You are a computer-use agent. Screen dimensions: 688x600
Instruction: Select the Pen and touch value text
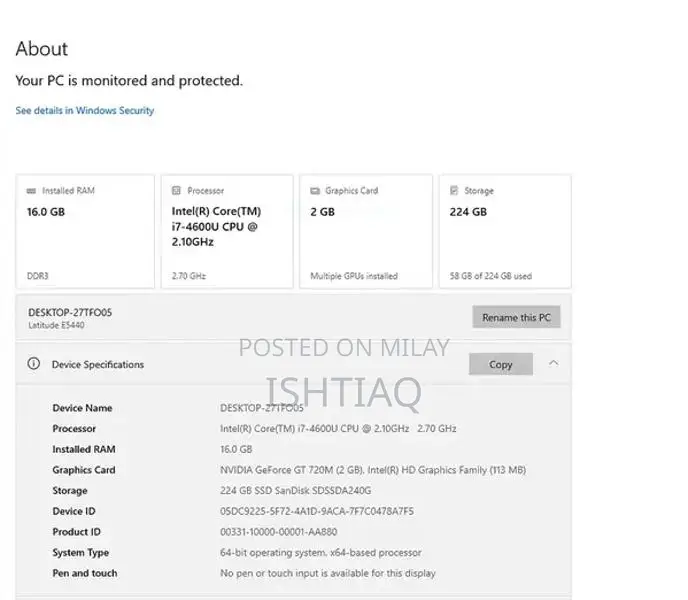328,573
